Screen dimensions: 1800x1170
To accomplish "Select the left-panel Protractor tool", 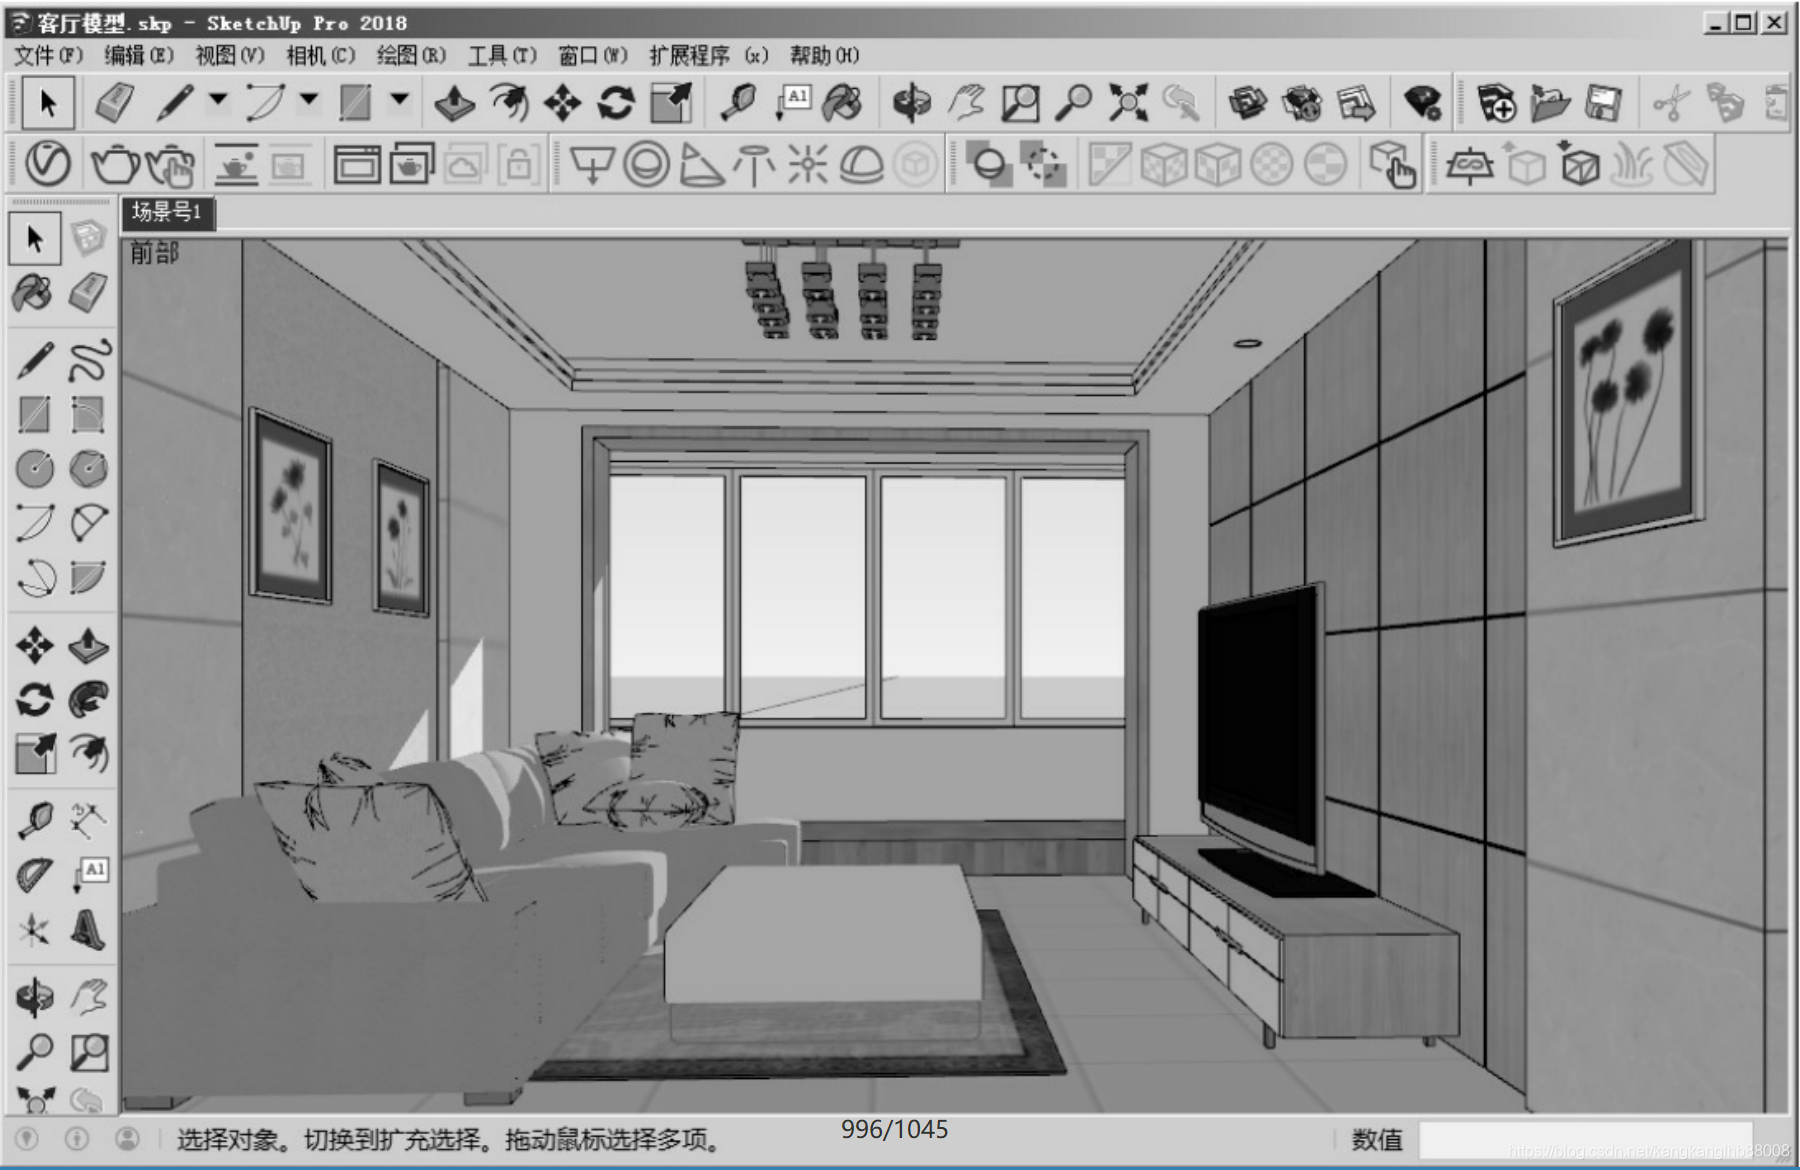I will point(35,875).
